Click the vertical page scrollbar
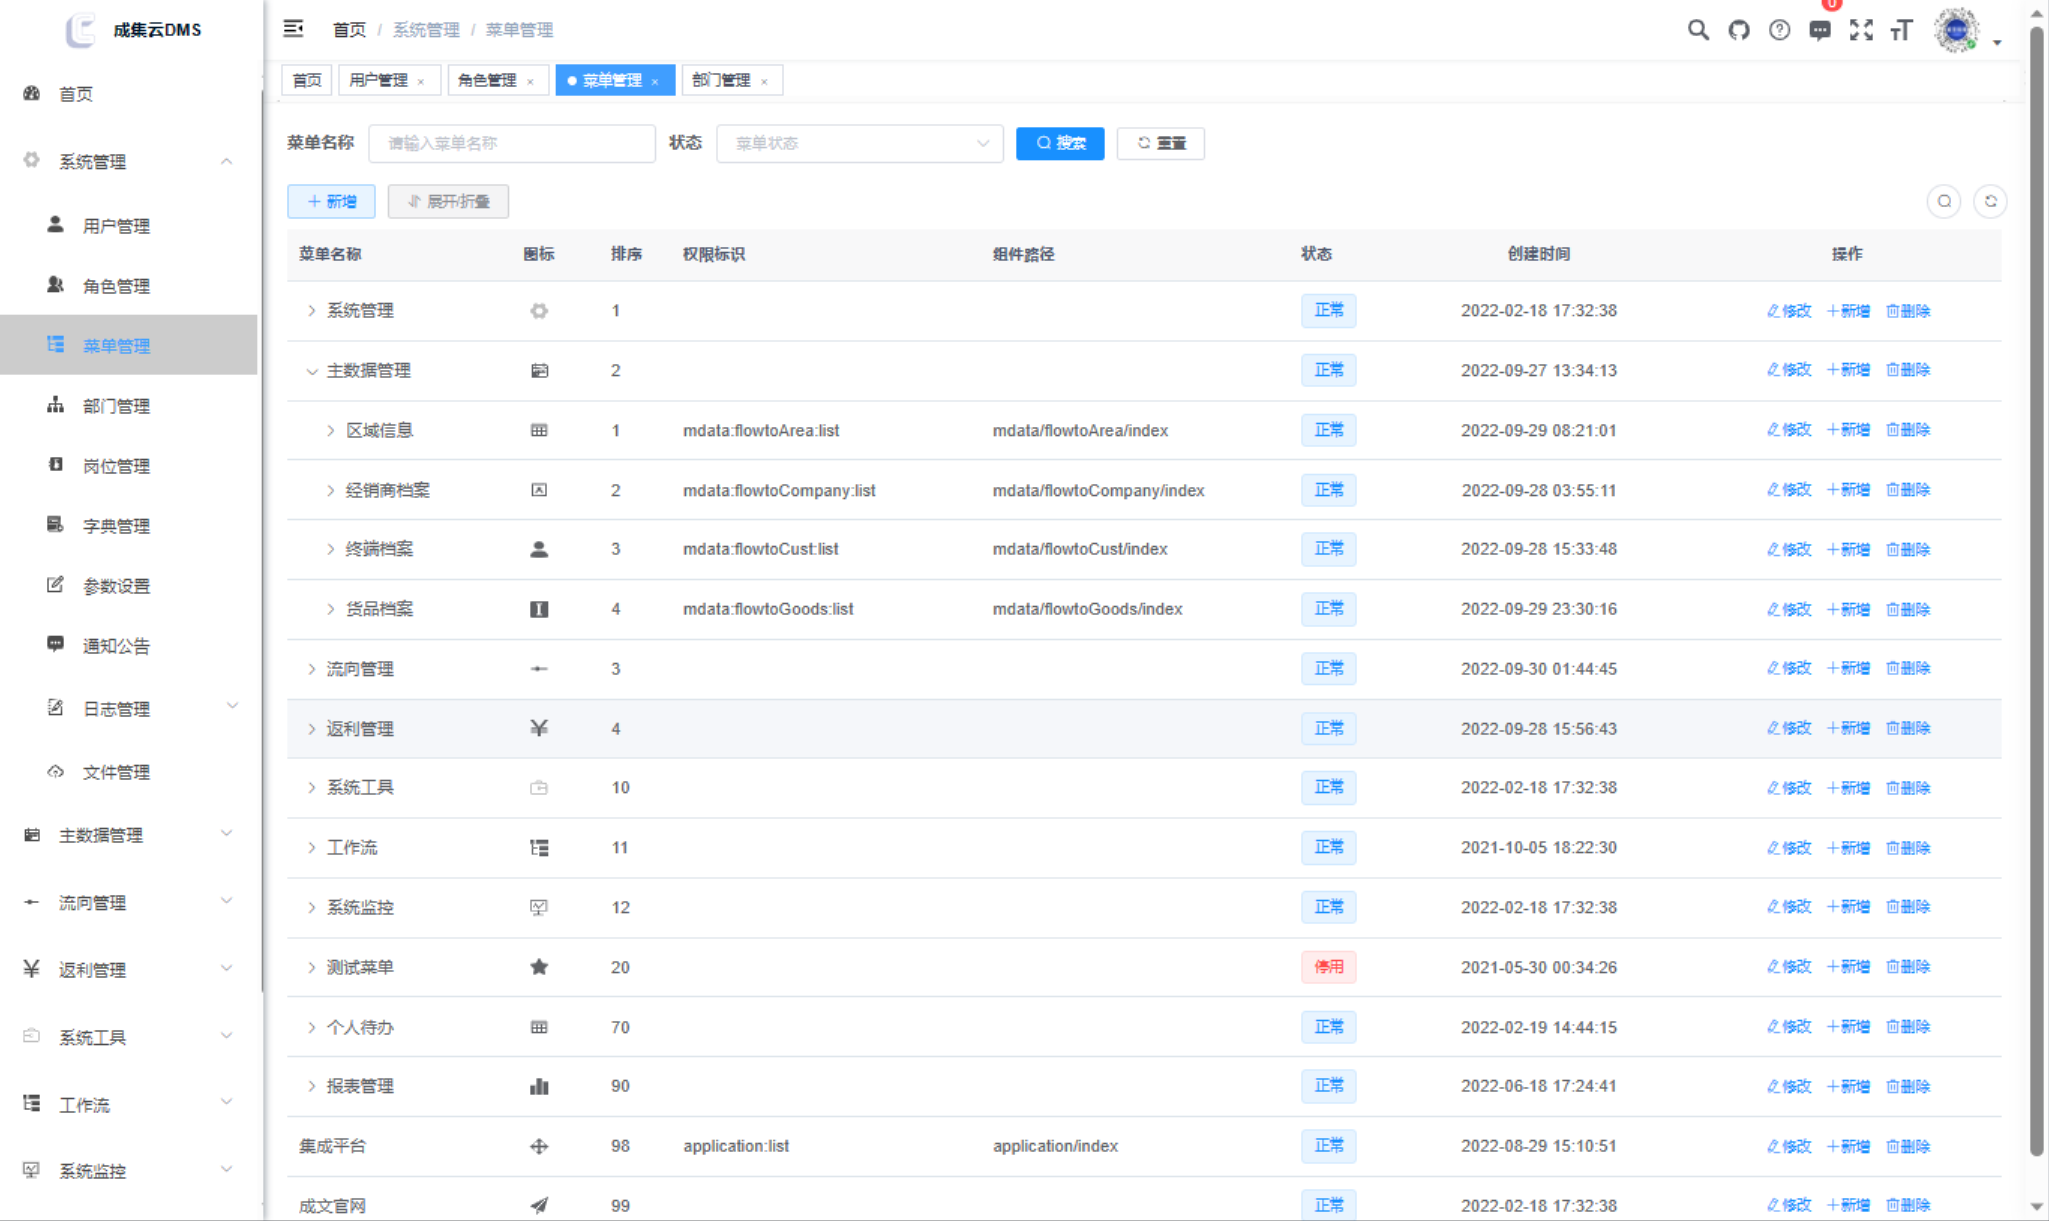 coord(2037,600)
